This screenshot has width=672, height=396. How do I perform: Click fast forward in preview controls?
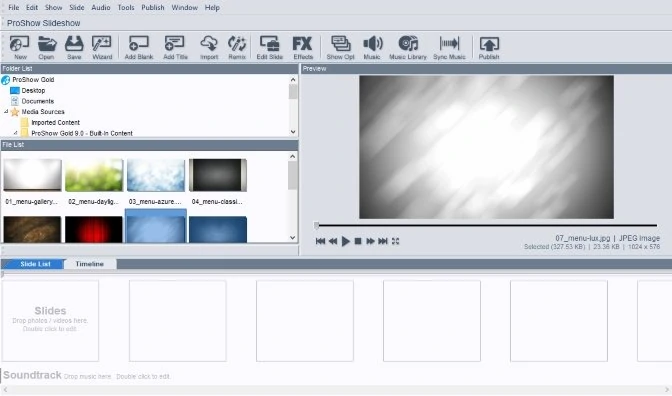[370, 241]
